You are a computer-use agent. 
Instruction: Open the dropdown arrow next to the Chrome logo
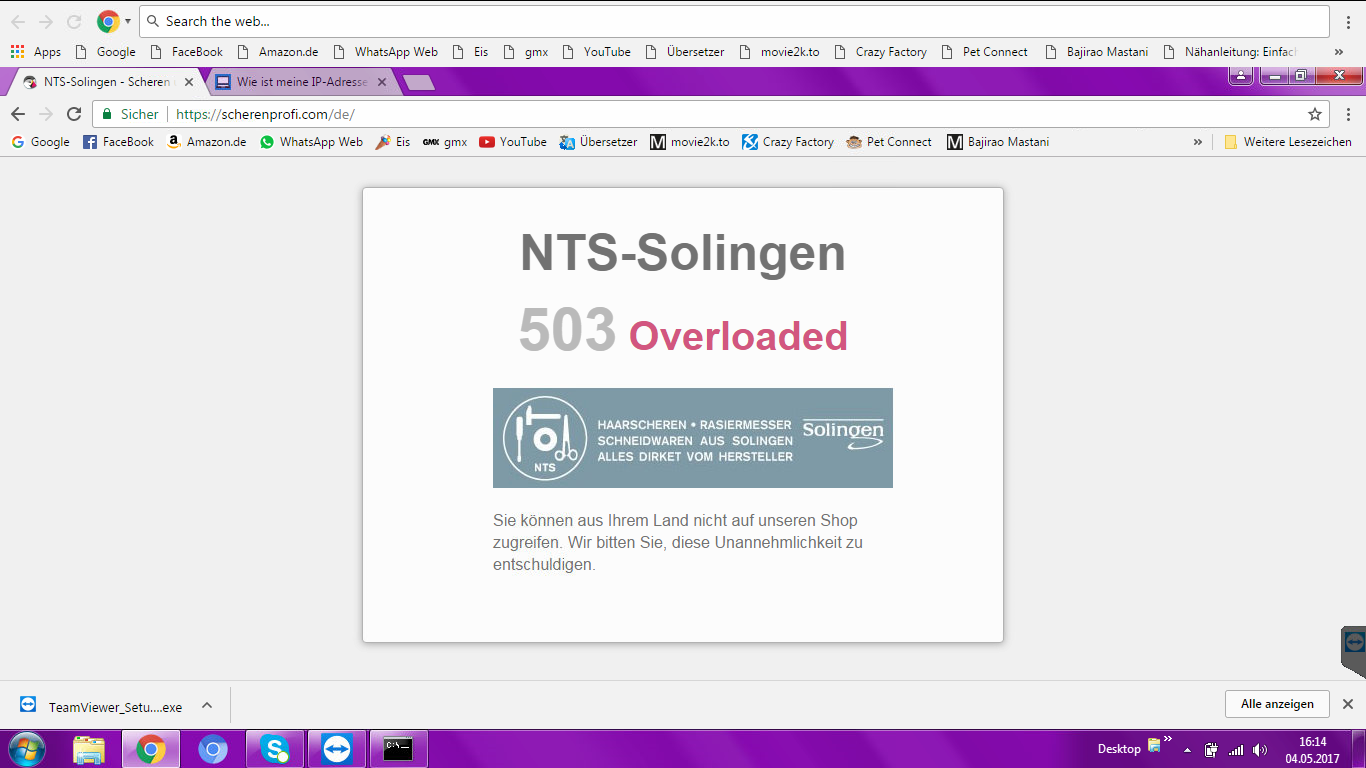128,21
